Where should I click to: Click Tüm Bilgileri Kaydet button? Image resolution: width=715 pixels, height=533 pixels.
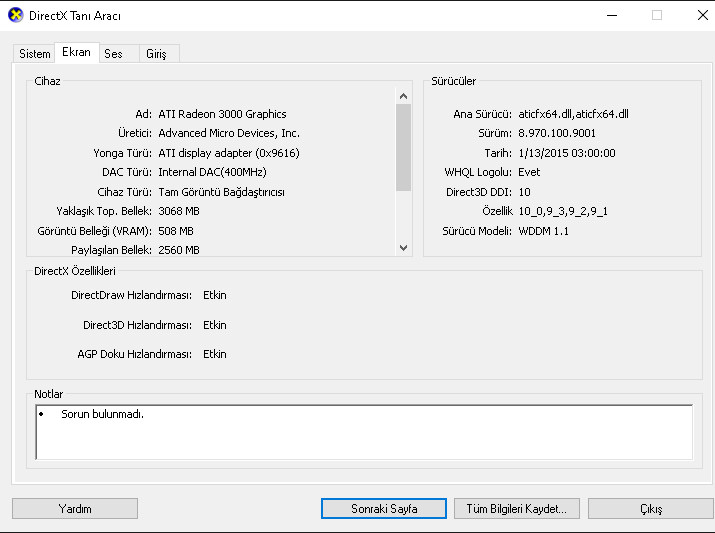coord(517,508)
